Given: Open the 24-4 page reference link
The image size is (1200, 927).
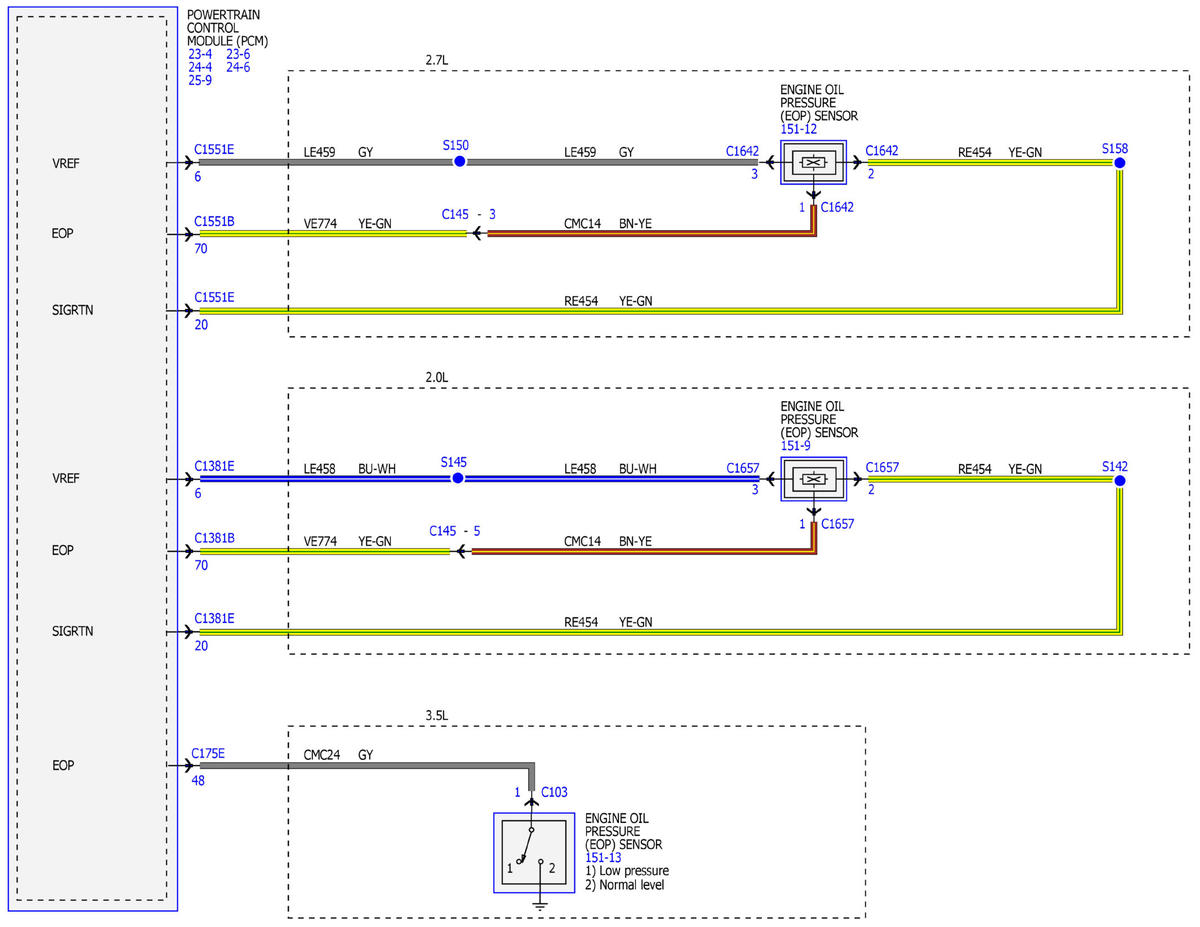Looking at the screenshot, I should pos(200,68).
